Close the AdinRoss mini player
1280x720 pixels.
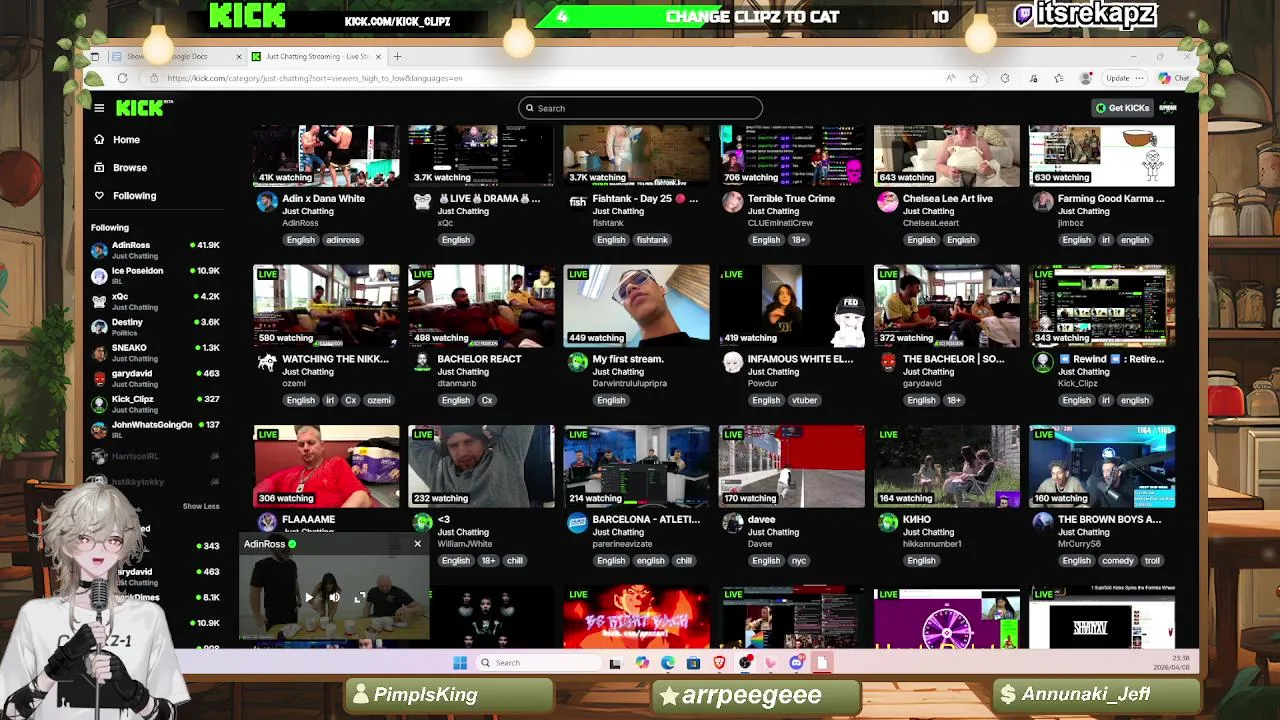point(418,544)
